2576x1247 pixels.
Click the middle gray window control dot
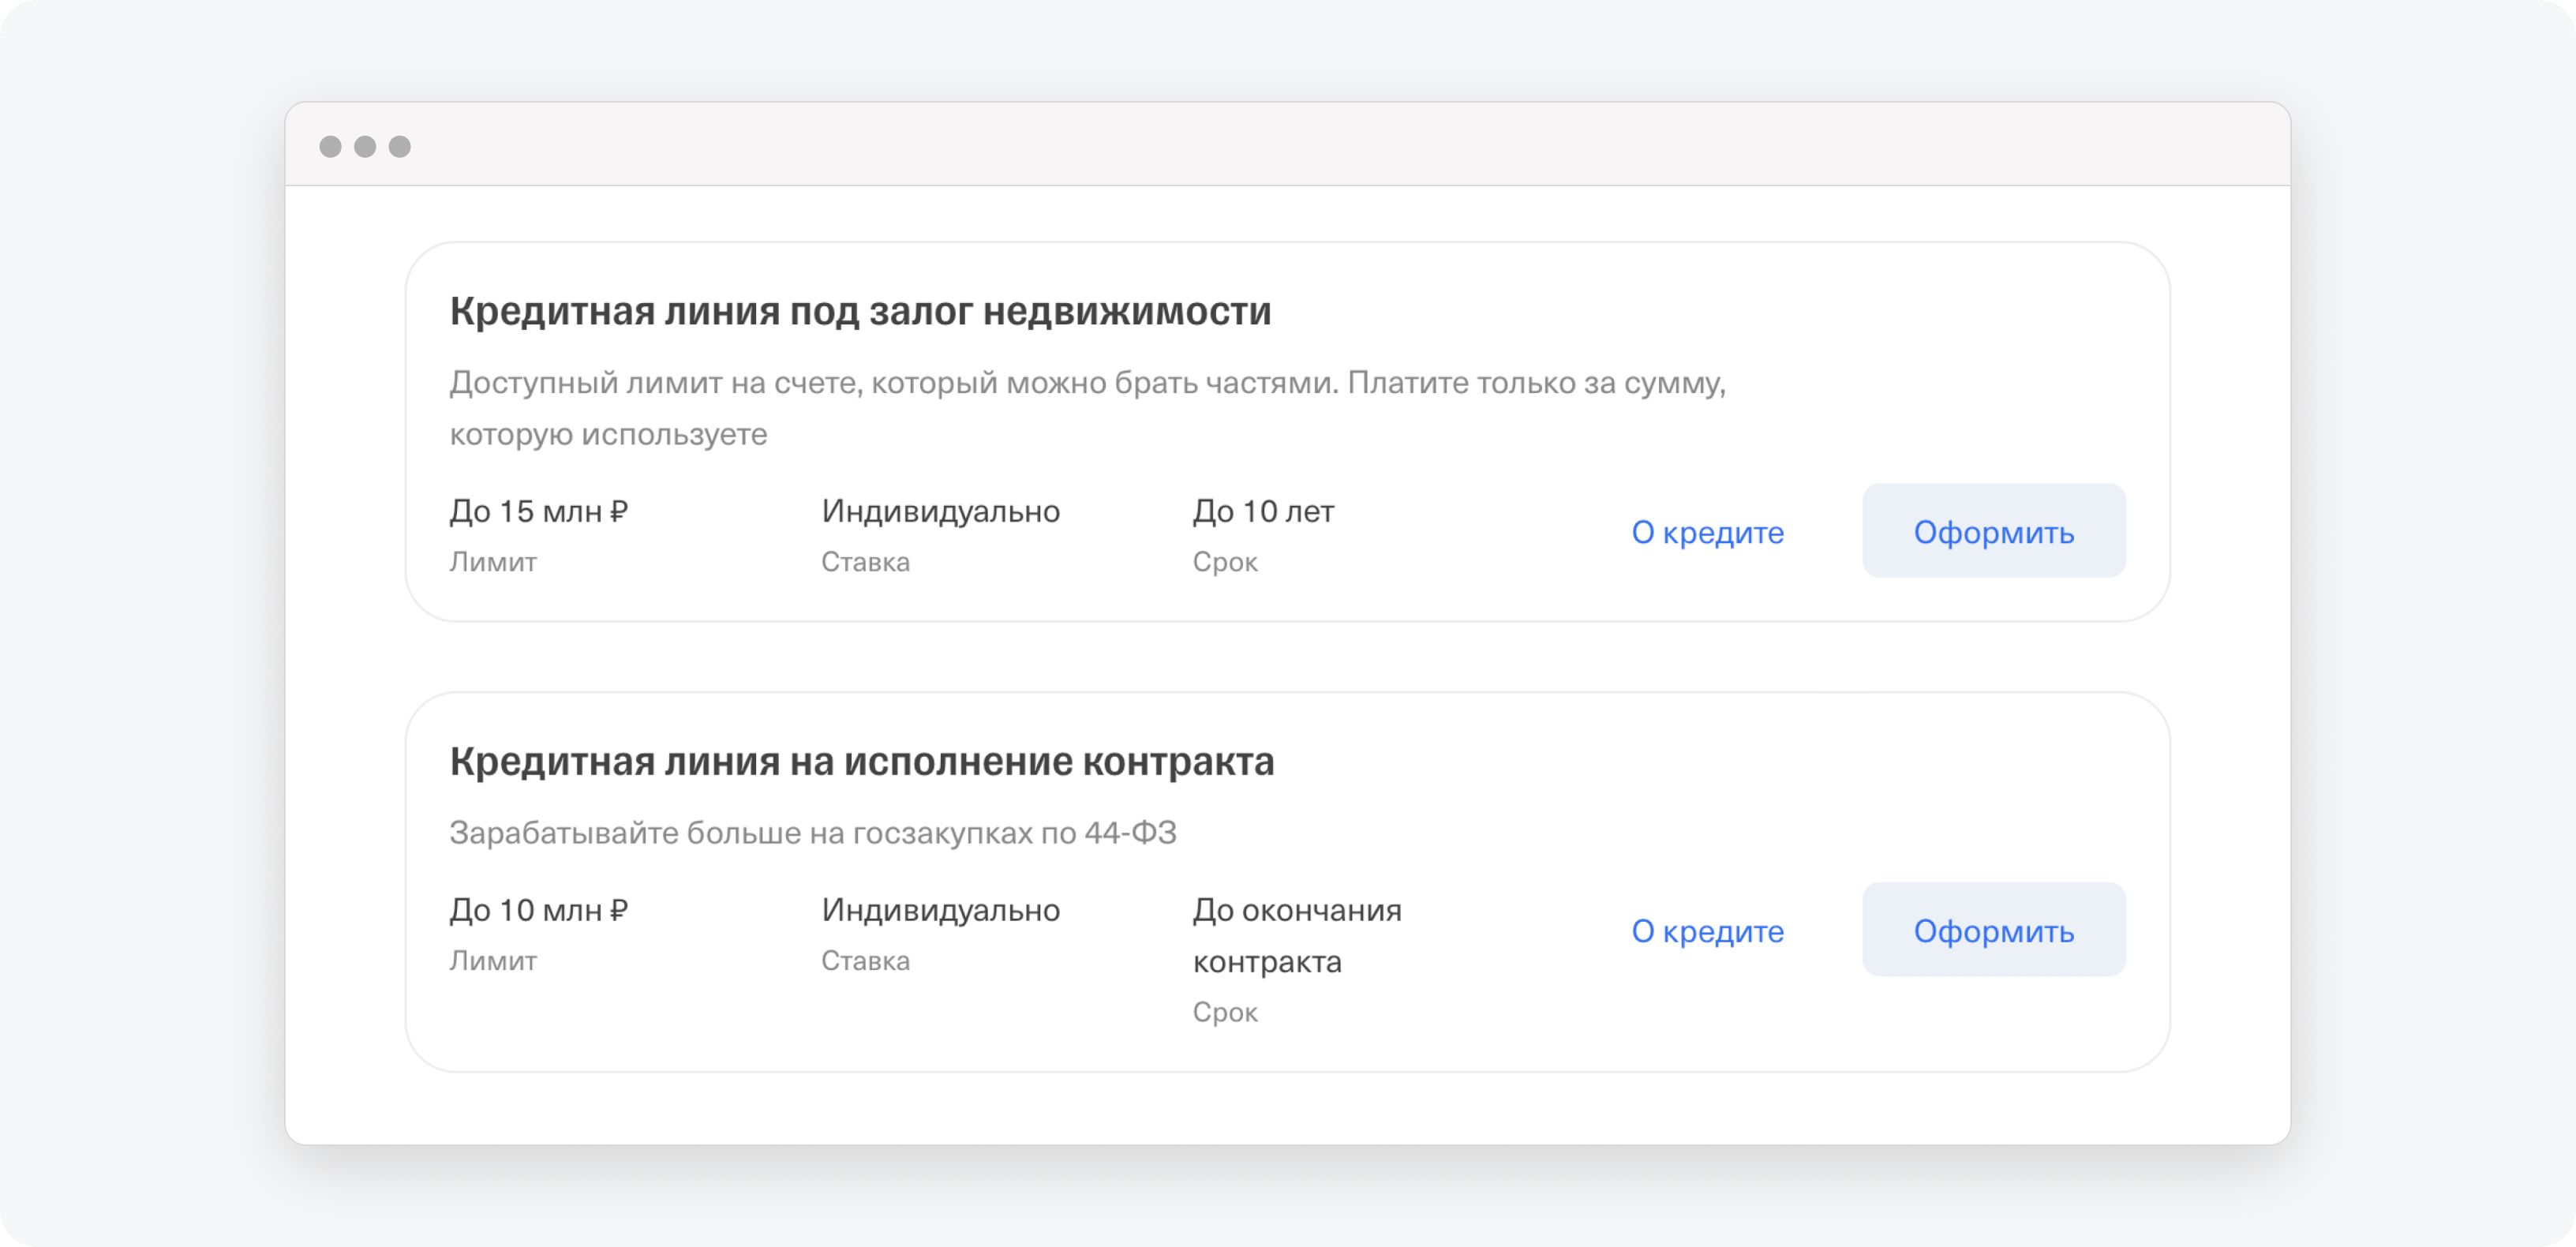click(x=365, y=147)
